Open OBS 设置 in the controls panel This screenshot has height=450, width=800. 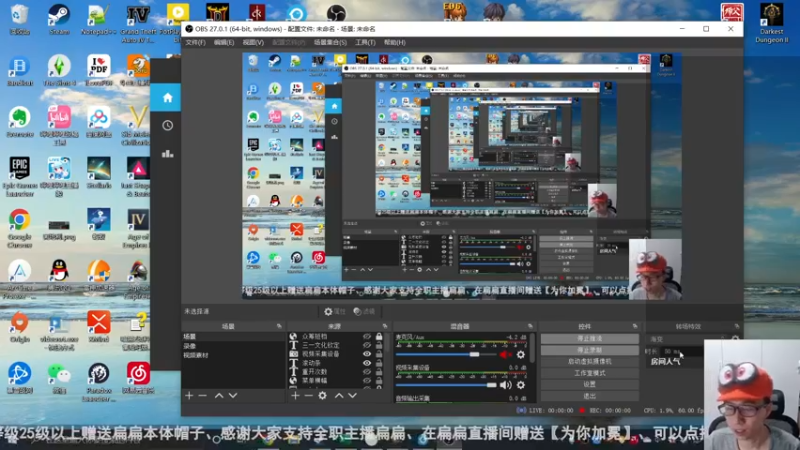(589, 384)
